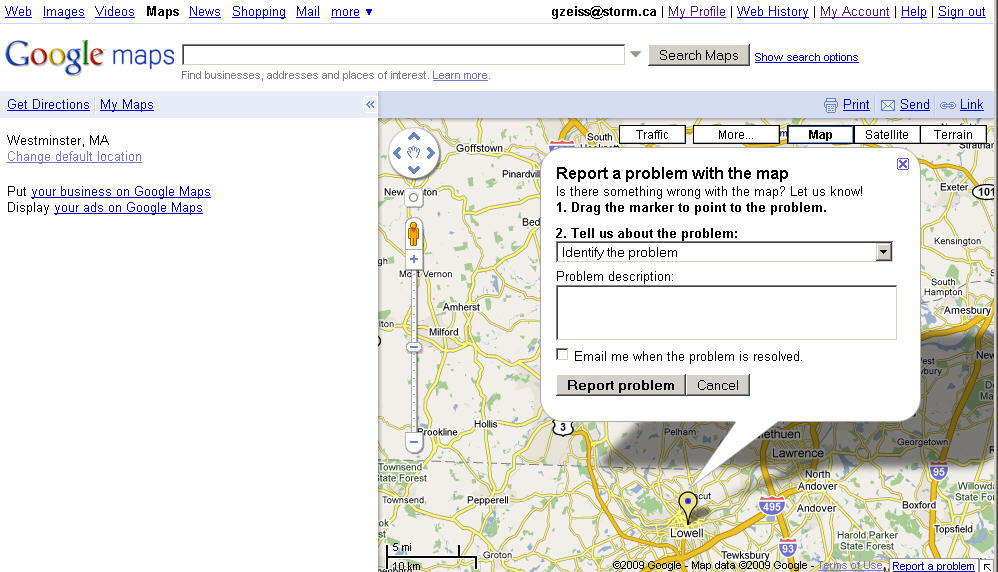This screenshot has height=572, width=998.
Task: Enable Email me when problem is resolved
Action: (563, 355)
